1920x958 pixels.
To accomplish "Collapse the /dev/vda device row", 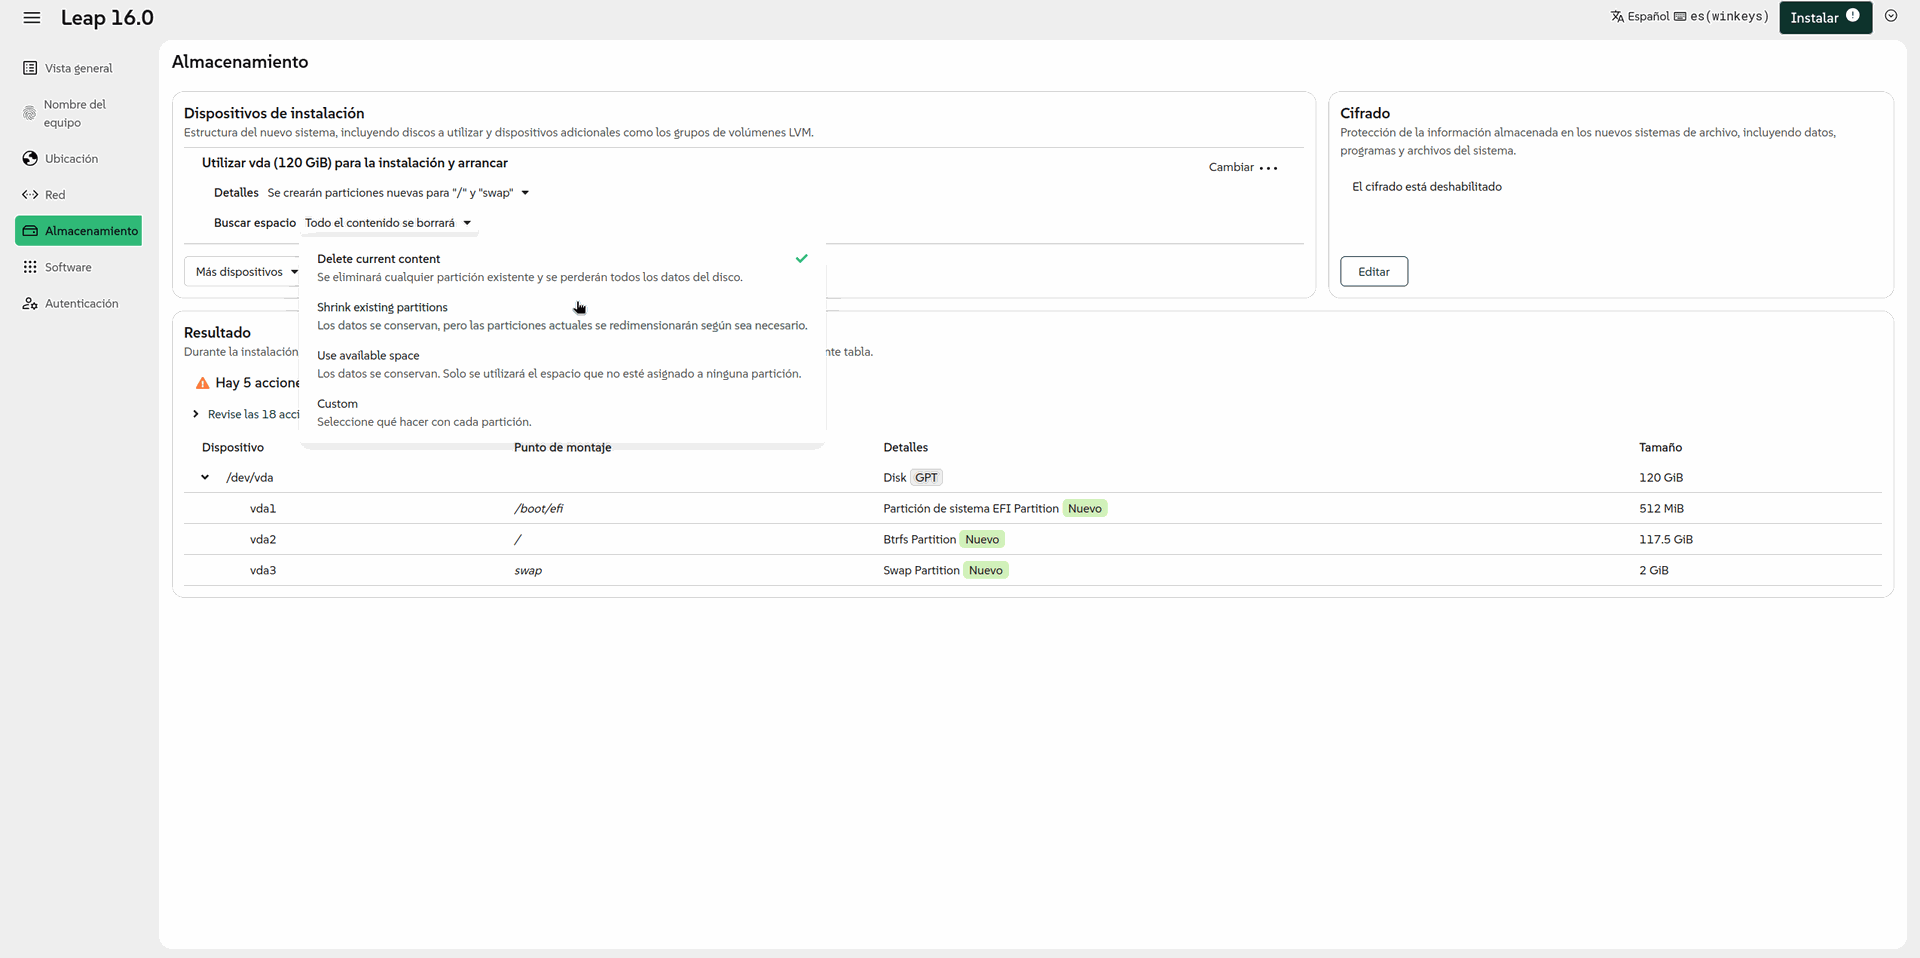I will point(205,478).
